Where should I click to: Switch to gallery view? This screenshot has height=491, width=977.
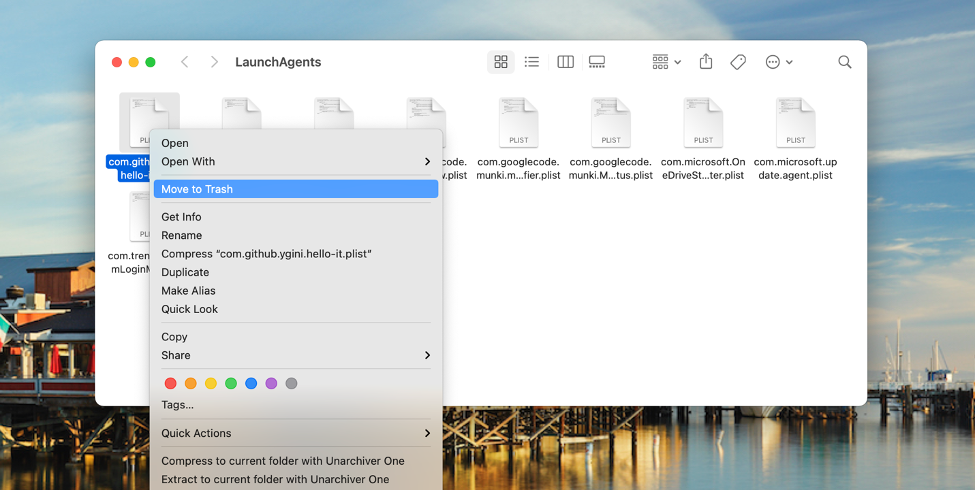pos(597,62)
